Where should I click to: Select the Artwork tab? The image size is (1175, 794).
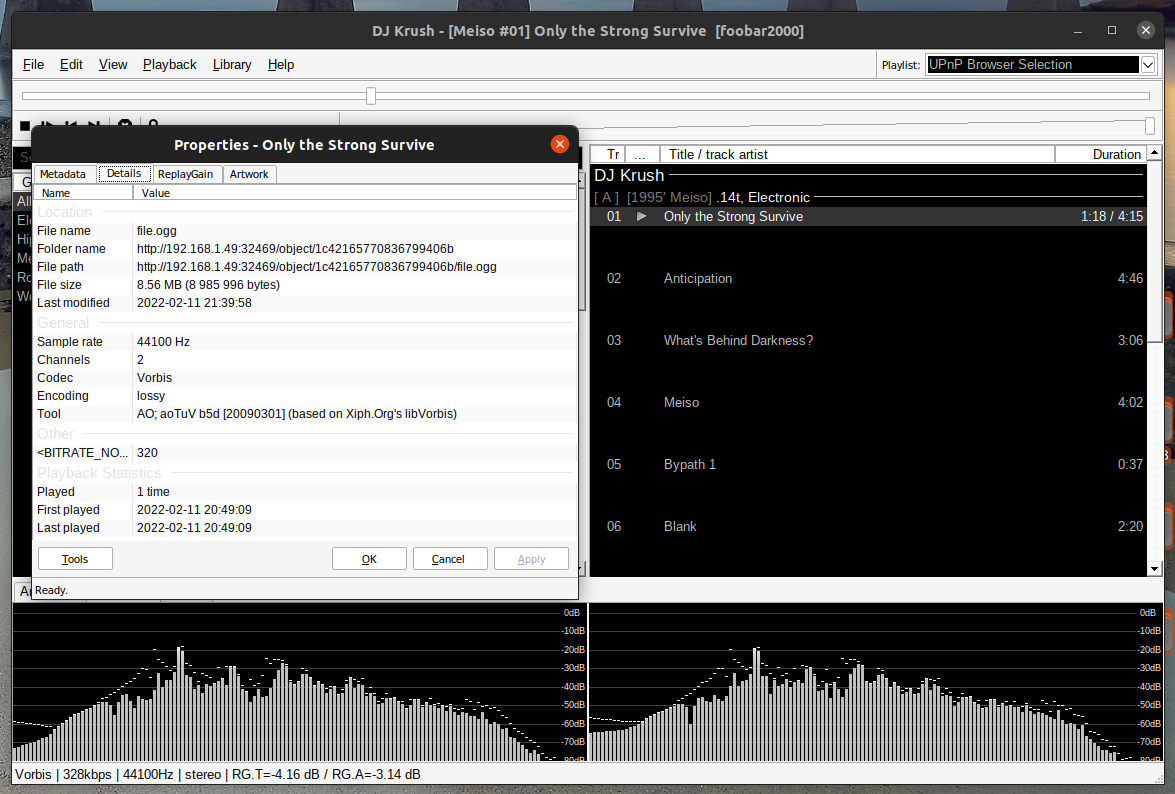249,174
